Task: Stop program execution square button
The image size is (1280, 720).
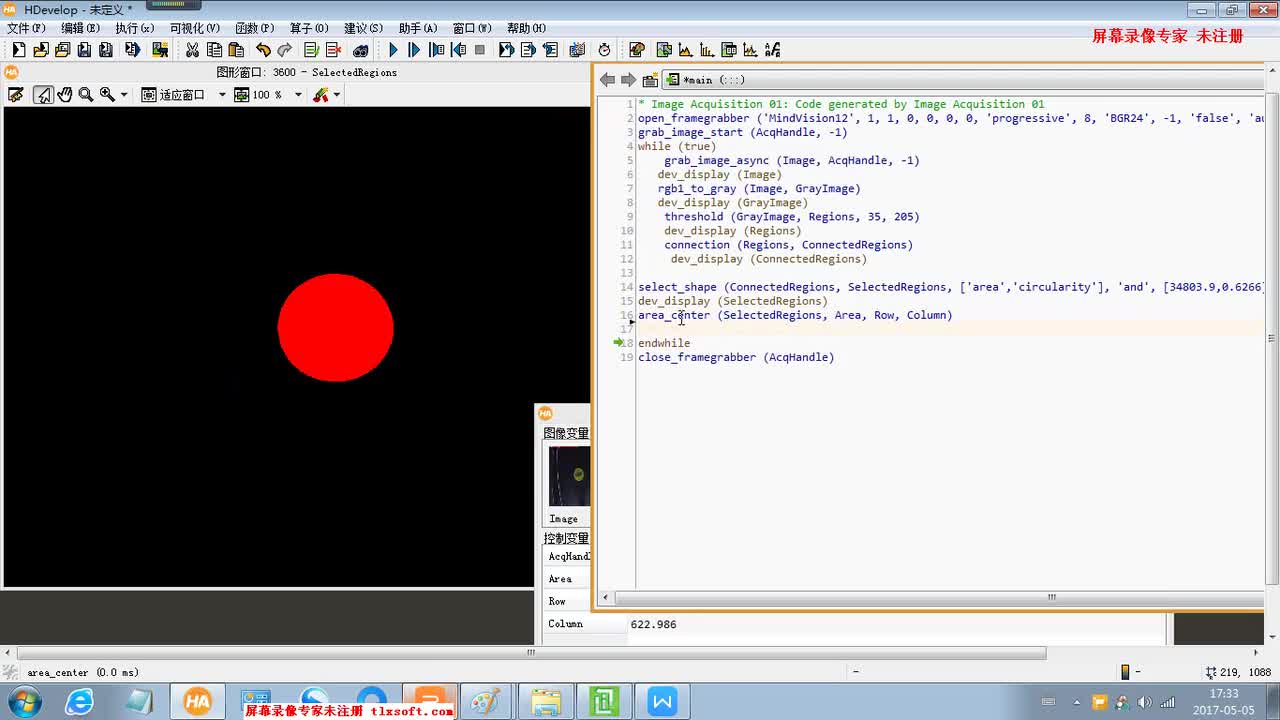Action: 480,50
